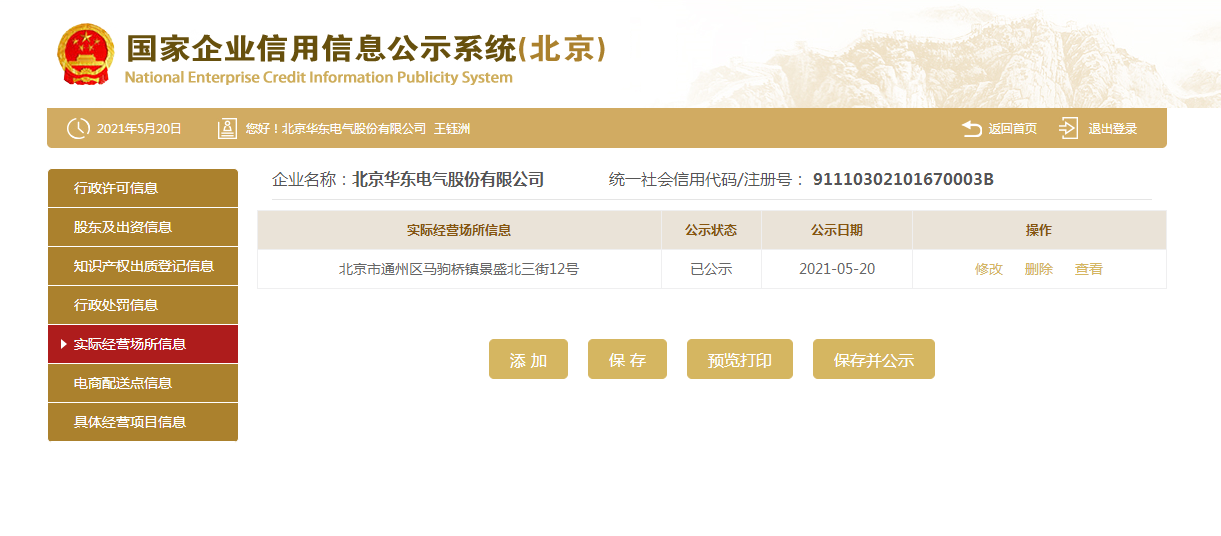Viewport: 1221px width, 536px height.
Task: Go back via 返回首页 link
Action: (1012, 129)
